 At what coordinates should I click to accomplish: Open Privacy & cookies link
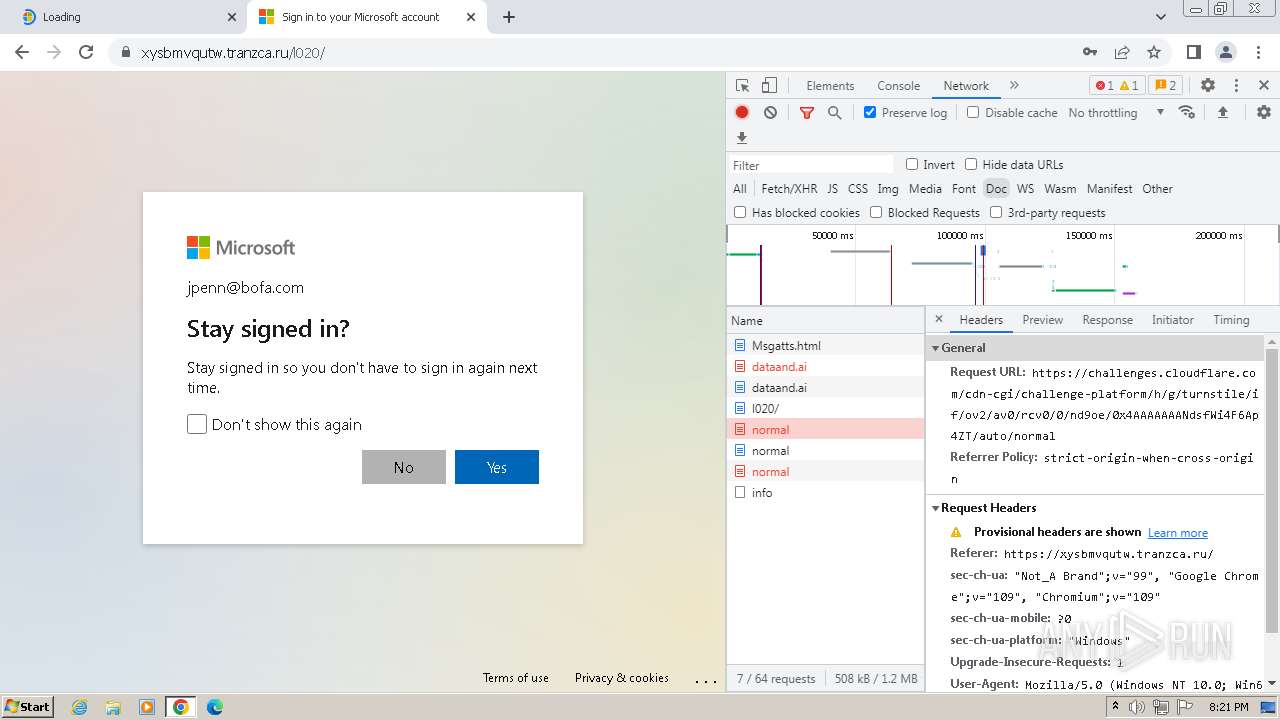coord(622,678)
